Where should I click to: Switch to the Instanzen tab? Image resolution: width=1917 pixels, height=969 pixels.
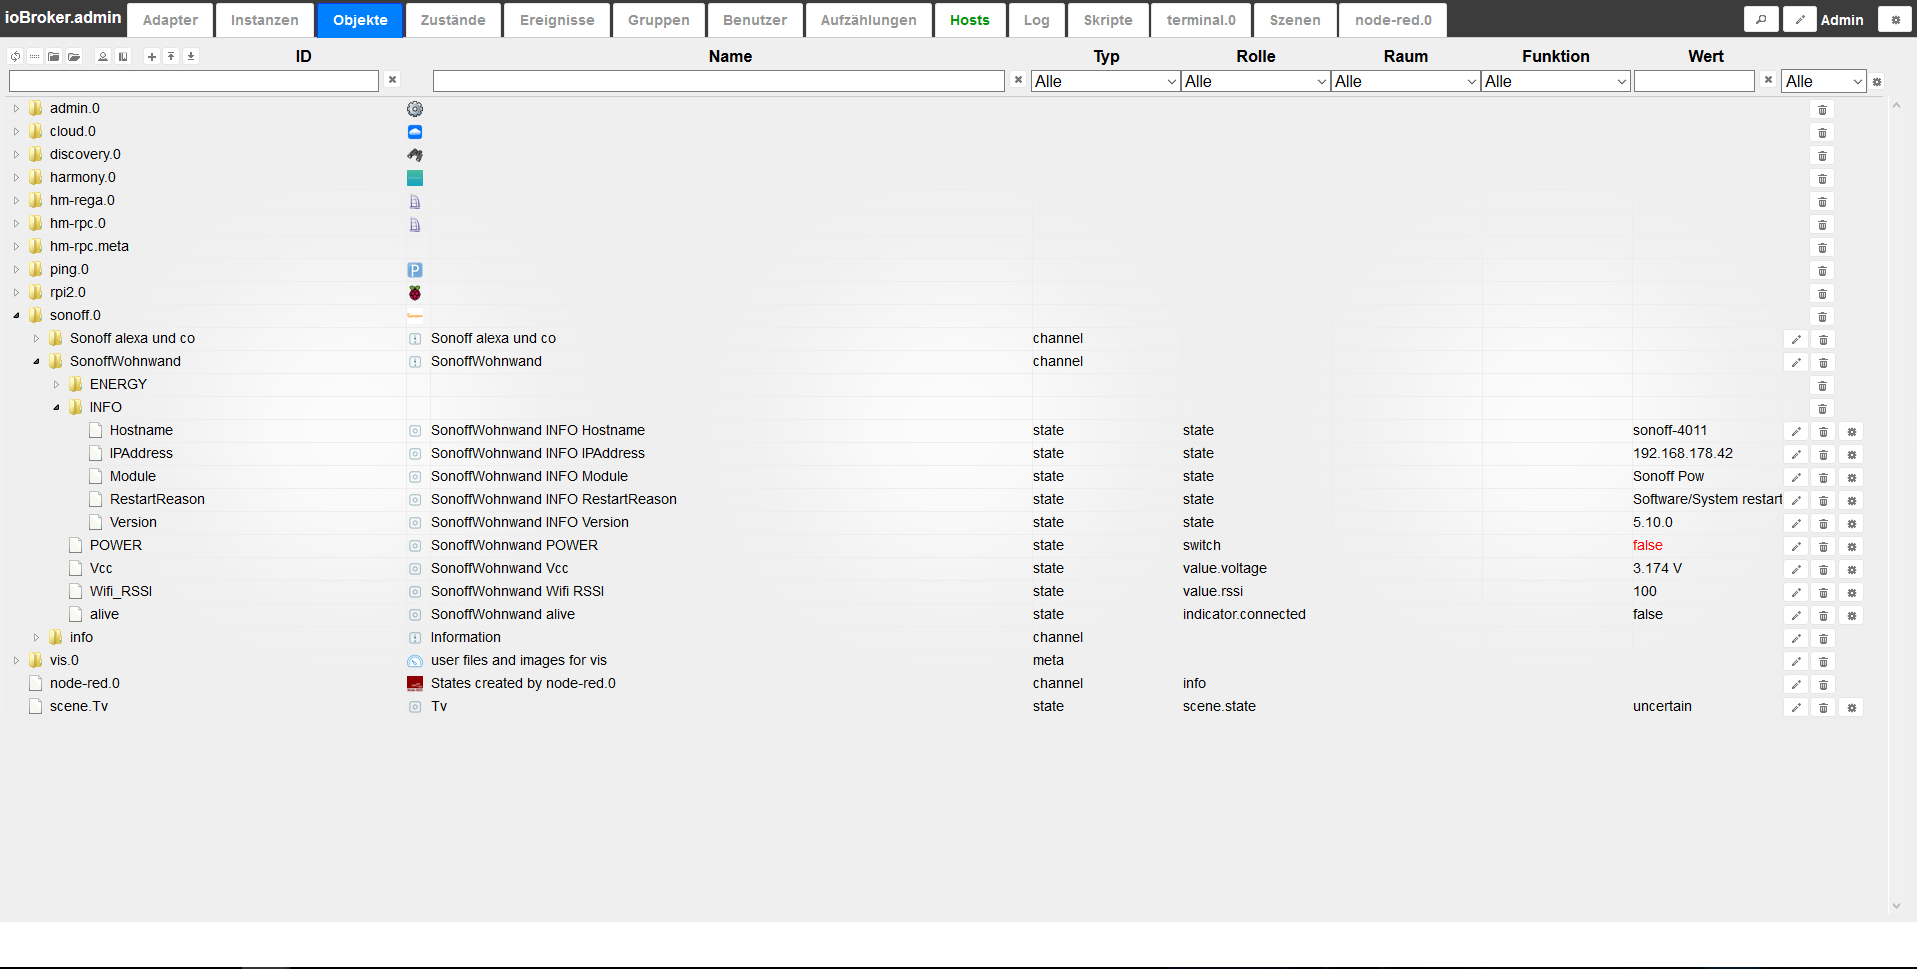265,20
